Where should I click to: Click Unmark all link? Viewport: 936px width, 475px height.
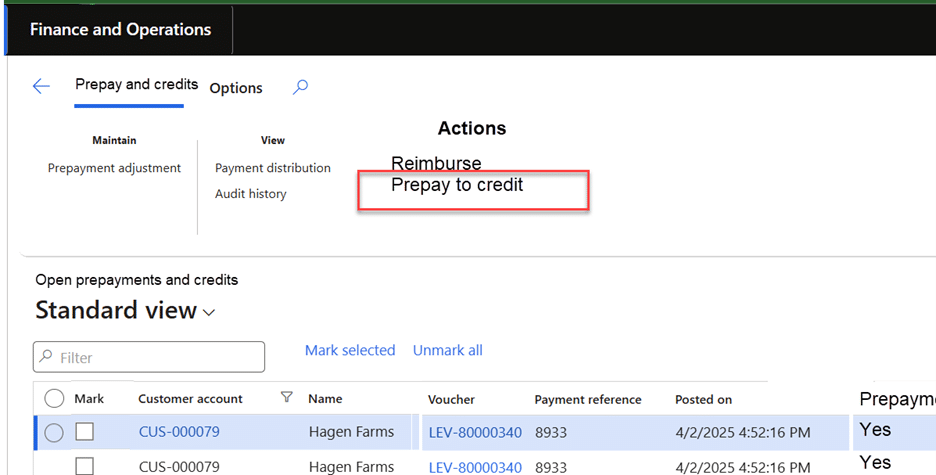(x=448, y=350)
